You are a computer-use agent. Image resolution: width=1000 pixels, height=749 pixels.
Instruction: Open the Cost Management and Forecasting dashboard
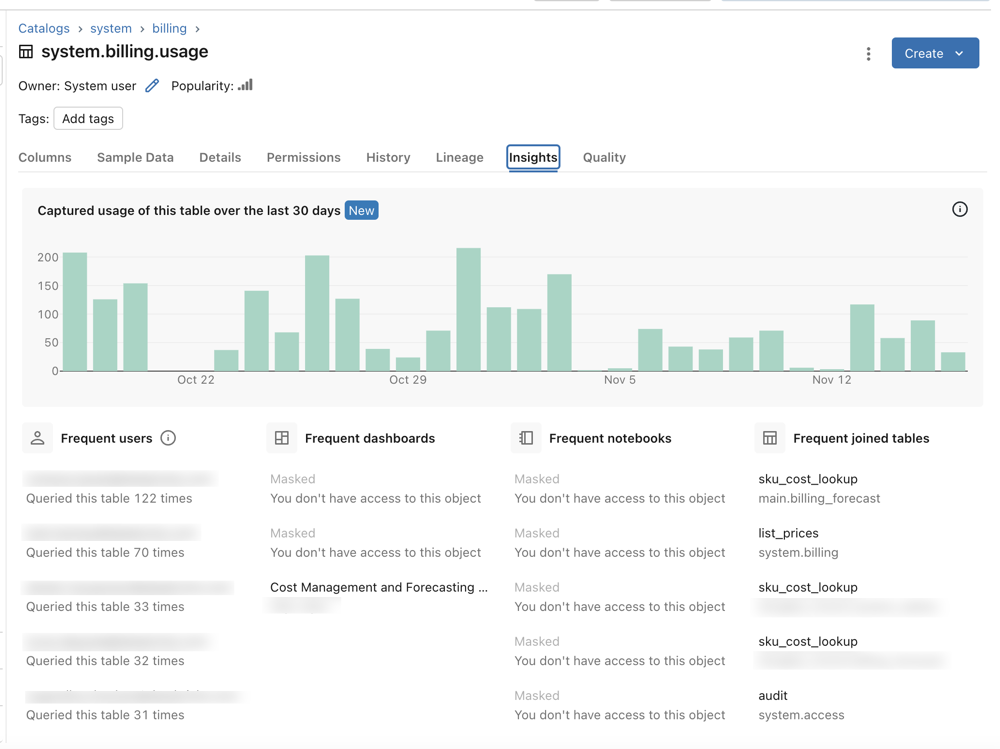379,587
